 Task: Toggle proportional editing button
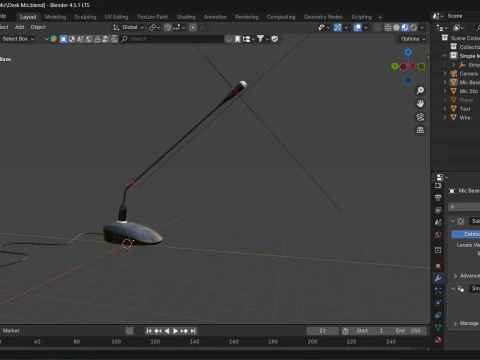click(193, 27)
